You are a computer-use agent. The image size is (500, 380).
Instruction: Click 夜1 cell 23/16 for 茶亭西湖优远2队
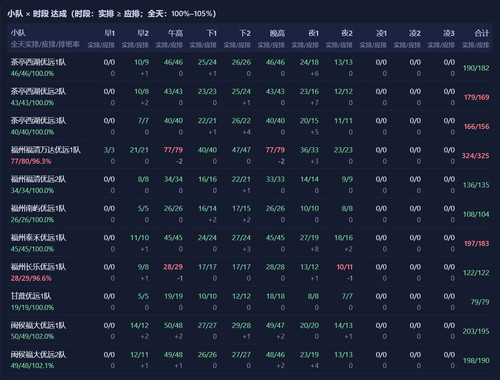pyautogui.click(x=309, y=91)
